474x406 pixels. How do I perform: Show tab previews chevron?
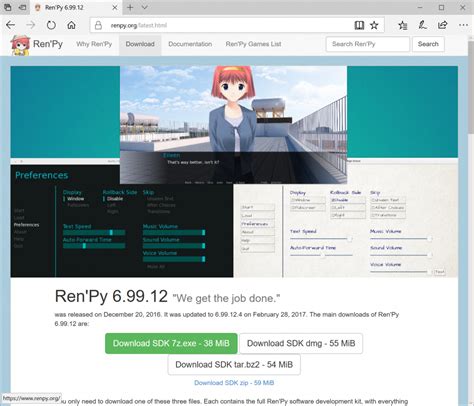pos(145,7)
